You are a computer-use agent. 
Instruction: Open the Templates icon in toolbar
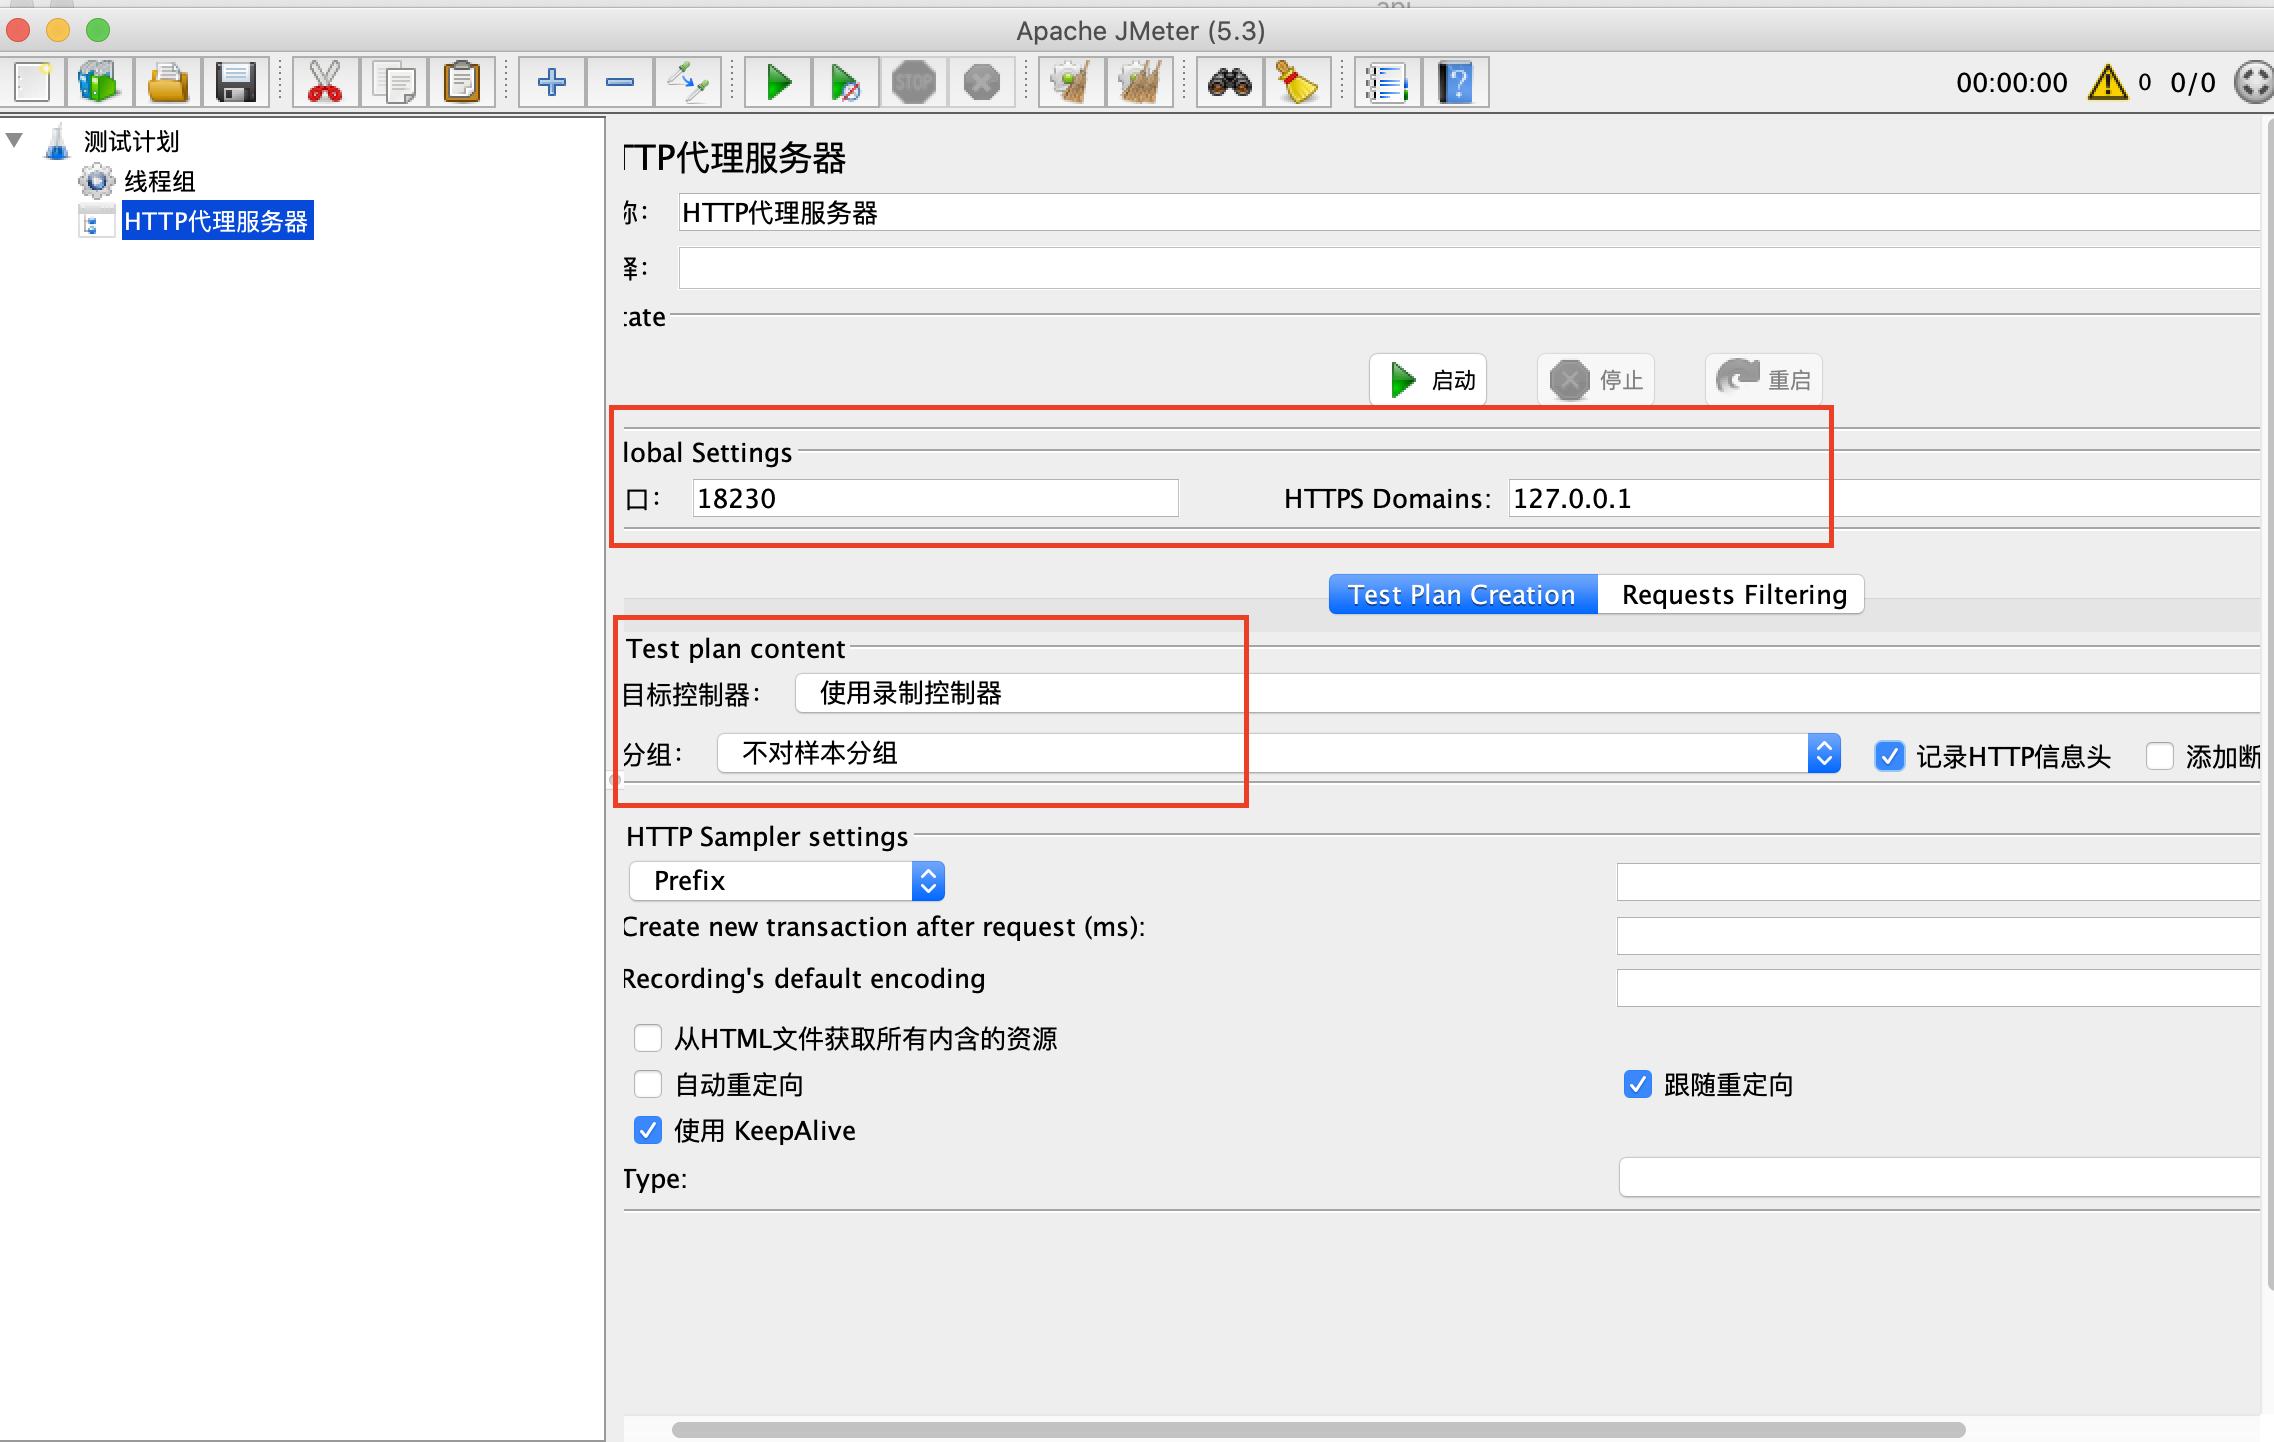coord(98,82)
